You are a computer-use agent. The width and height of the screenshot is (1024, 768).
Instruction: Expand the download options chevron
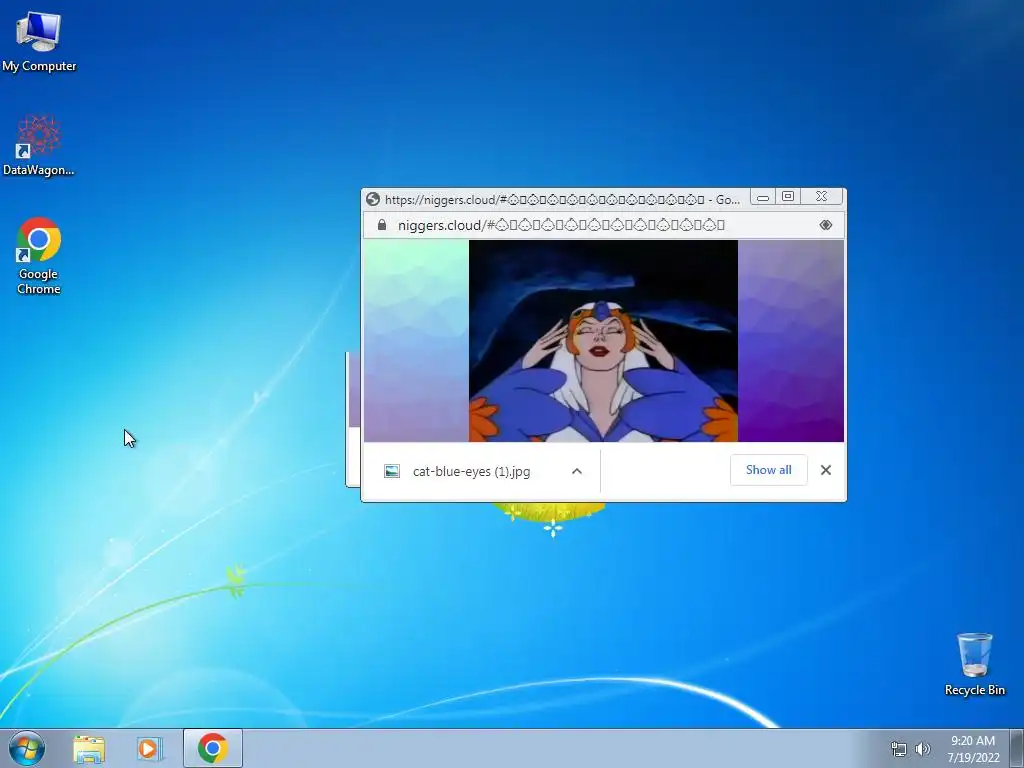point(577,471)
